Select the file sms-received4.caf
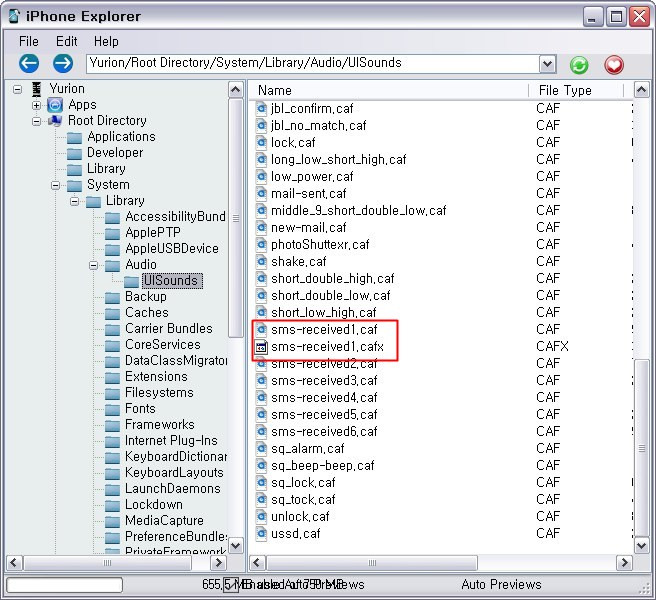Screen dimensions: 656x600 pyautogui.click(x=324, y=397)
